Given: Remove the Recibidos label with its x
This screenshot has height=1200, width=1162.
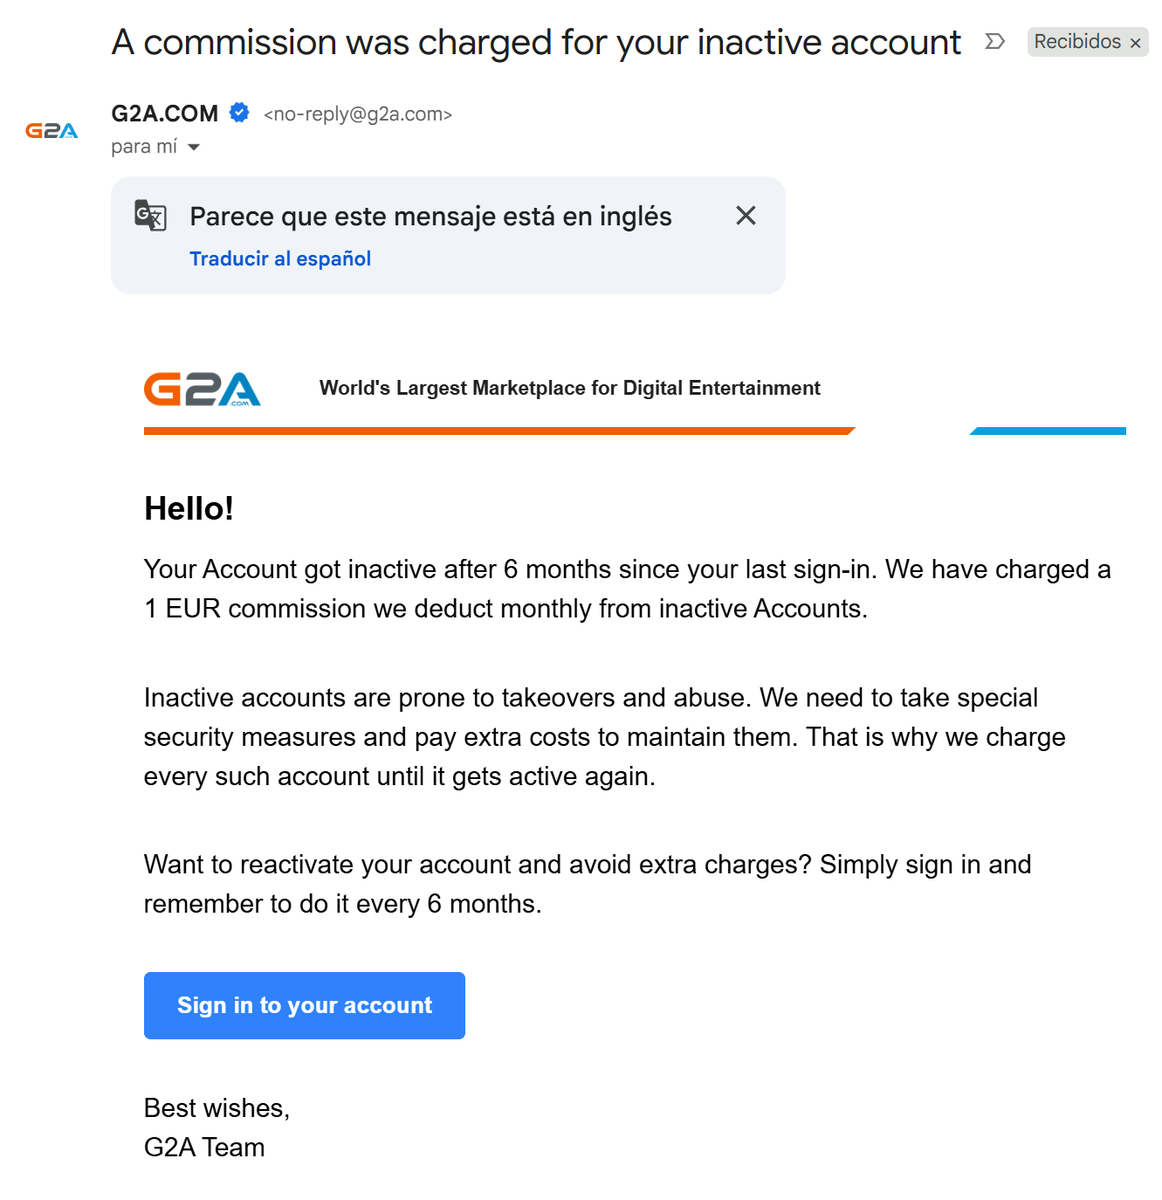Looking at the screenshot, I should pyautogui.click(x=1135, y=43).
